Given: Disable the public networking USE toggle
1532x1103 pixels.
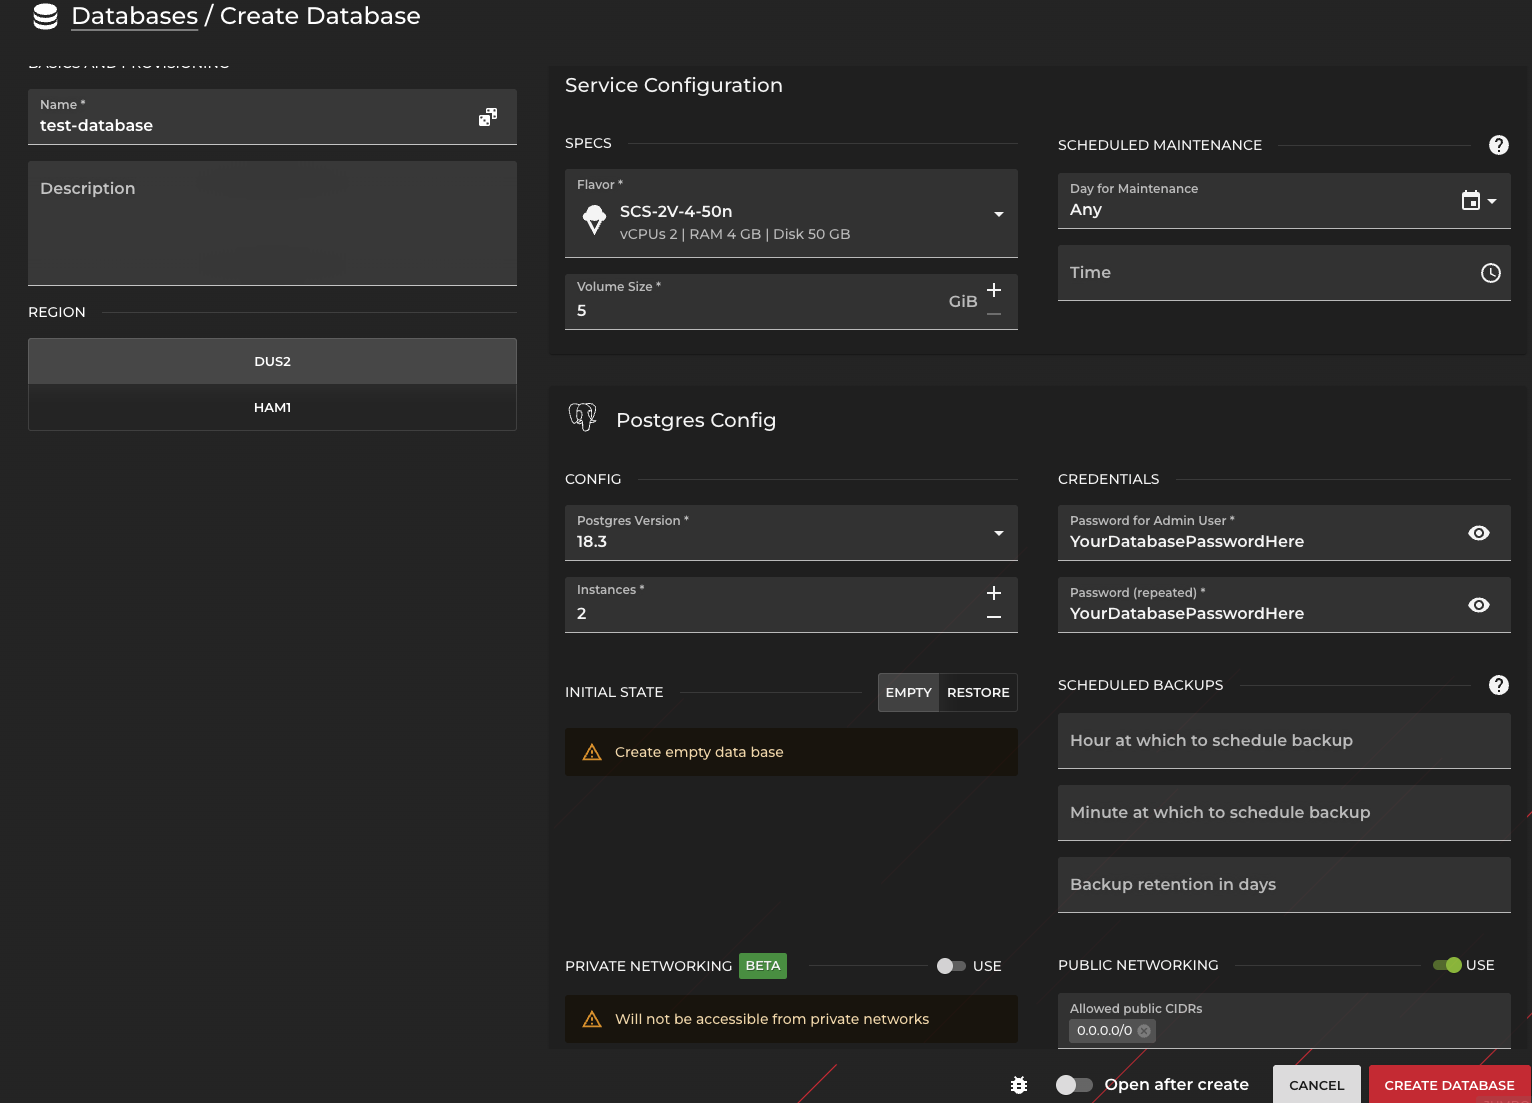Looking at the screenshot, I should (1450, 965).
